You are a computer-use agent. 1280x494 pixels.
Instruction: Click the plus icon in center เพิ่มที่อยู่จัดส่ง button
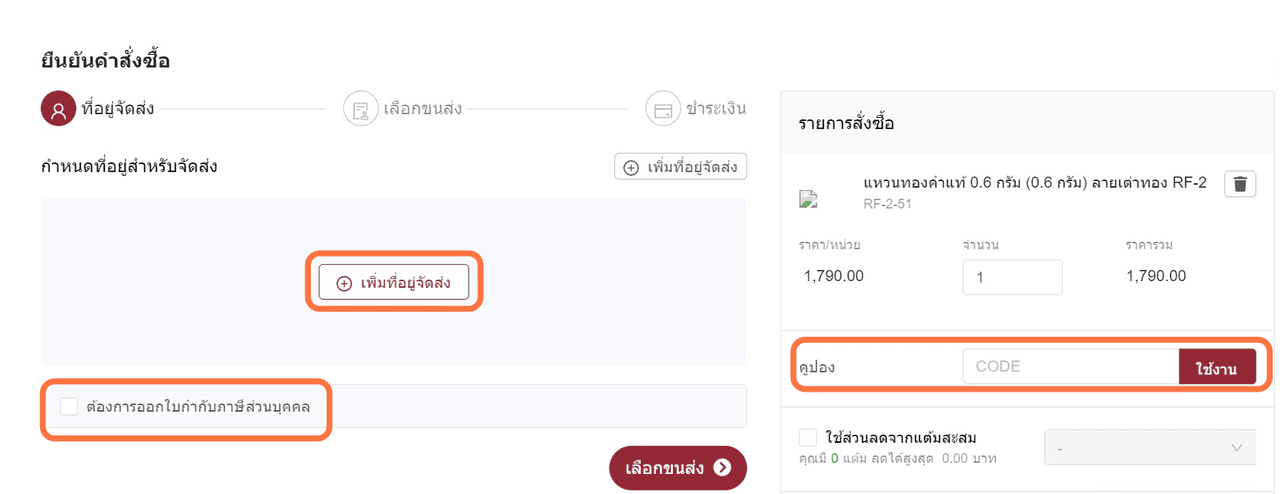tap(344, 283)
